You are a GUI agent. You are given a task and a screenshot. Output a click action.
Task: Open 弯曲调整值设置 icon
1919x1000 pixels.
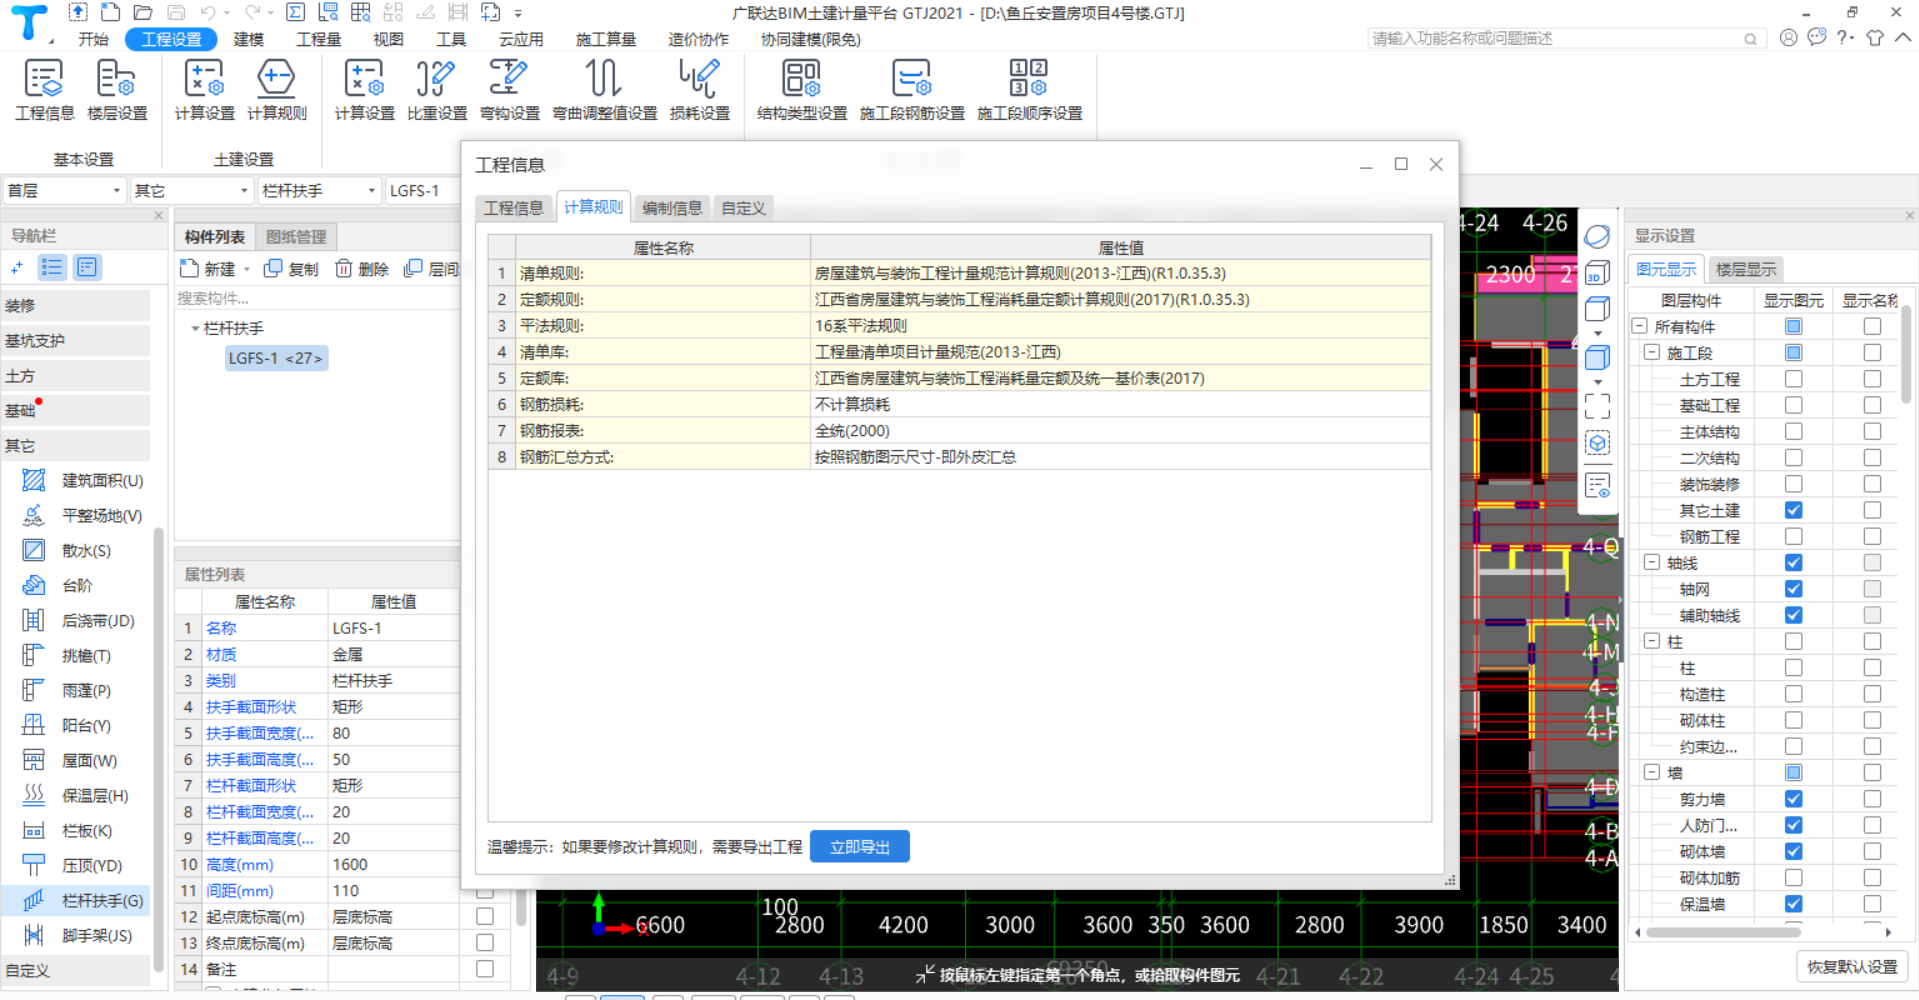[605, 90]
